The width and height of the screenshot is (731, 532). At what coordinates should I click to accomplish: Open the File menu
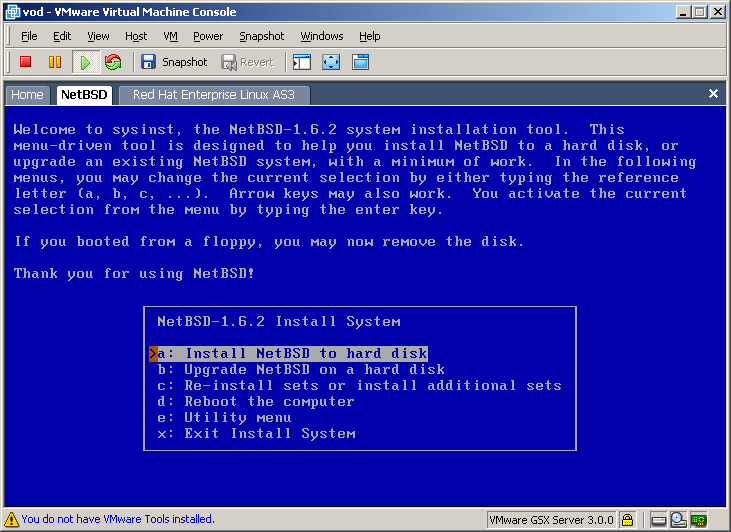point(29,36)
